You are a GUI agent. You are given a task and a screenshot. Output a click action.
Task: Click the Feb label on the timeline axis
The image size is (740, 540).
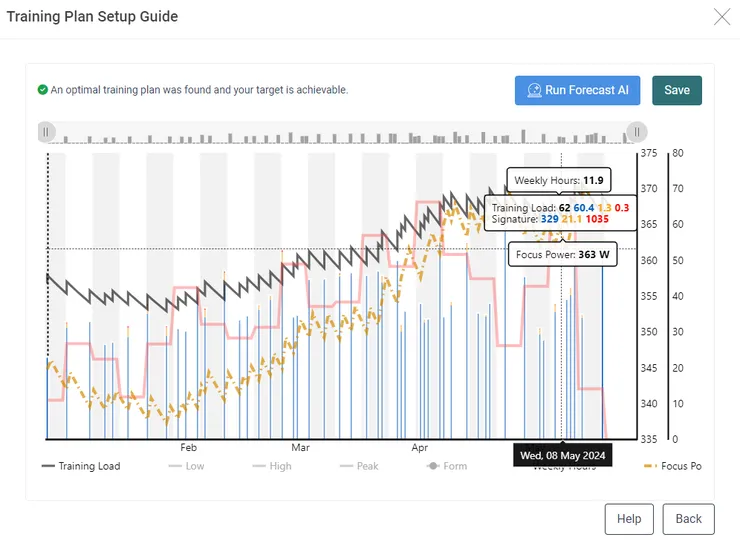(188, 447)
